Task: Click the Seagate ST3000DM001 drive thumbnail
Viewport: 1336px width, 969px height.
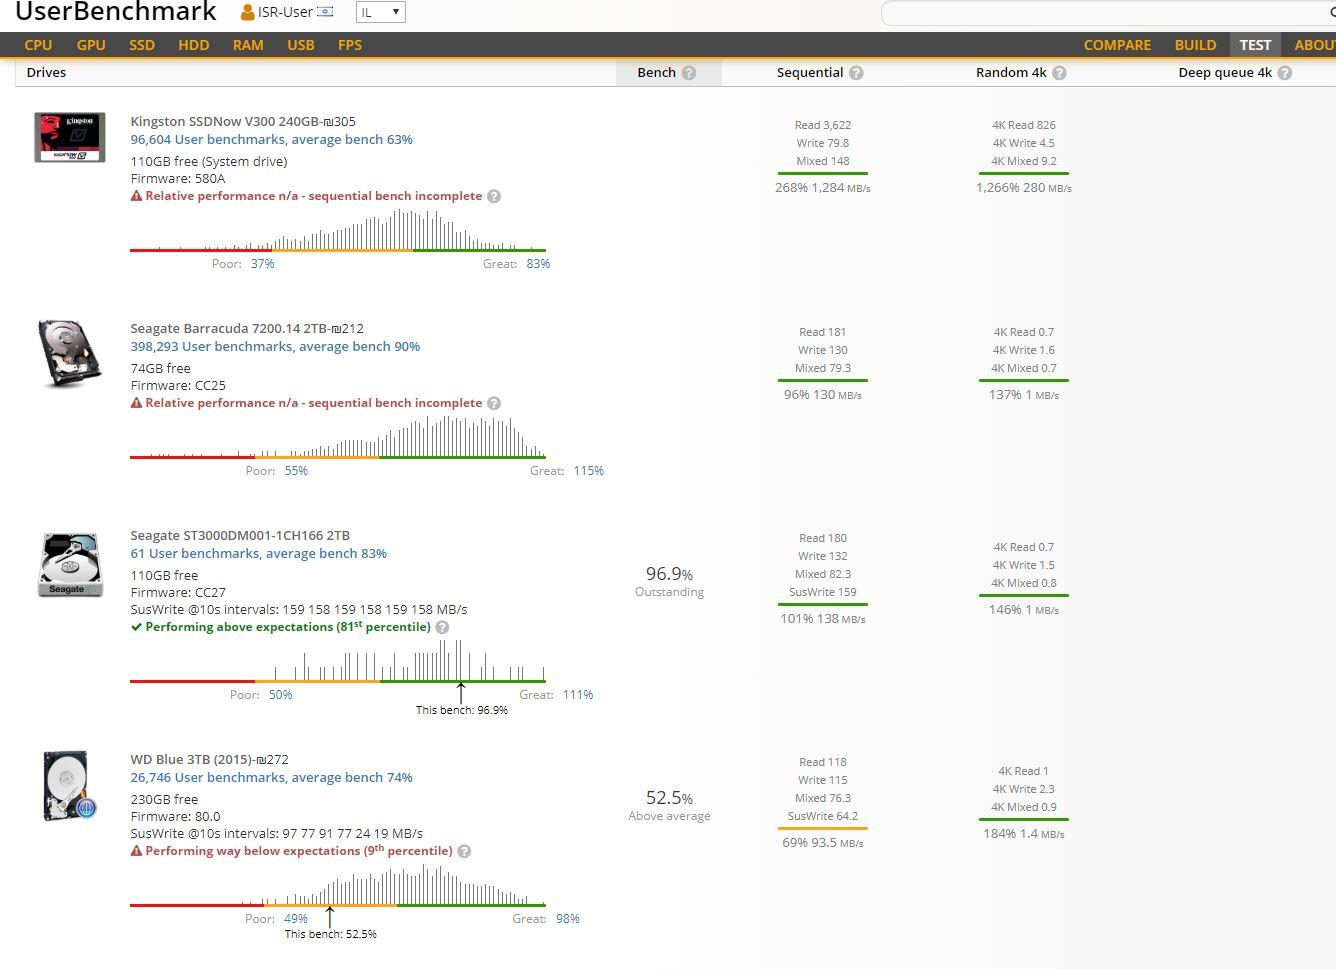Action: coord(70,564)
